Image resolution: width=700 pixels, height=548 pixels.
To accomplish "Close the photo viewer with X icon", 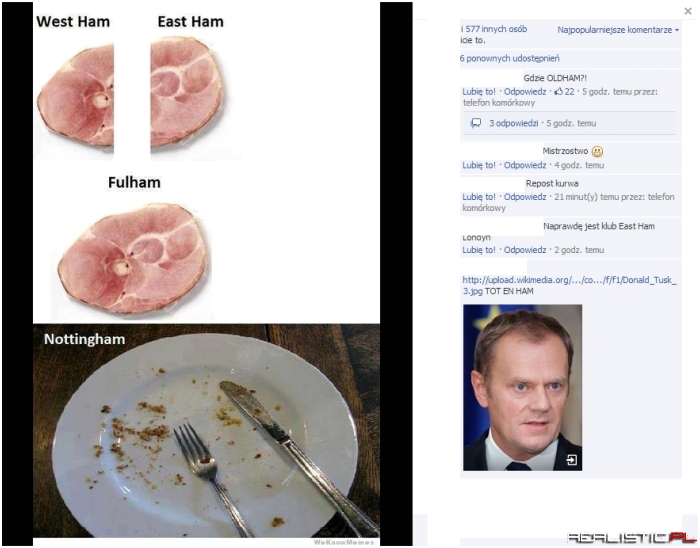I will [688, 11].
